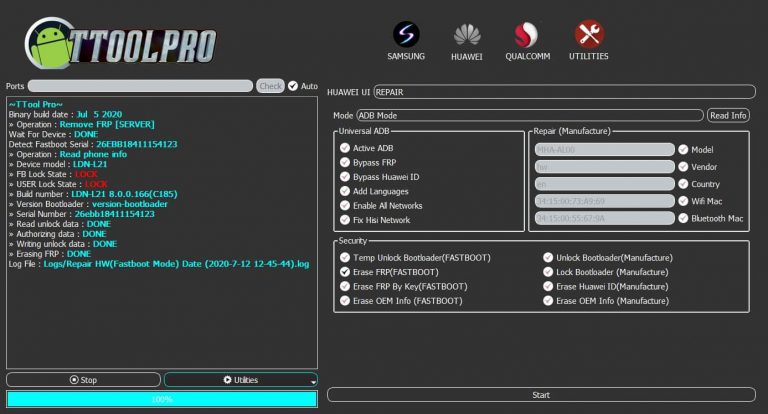The image size is (768, 414).
Task: Toggle the Country checkbox
Action: [x=683, y=184]
